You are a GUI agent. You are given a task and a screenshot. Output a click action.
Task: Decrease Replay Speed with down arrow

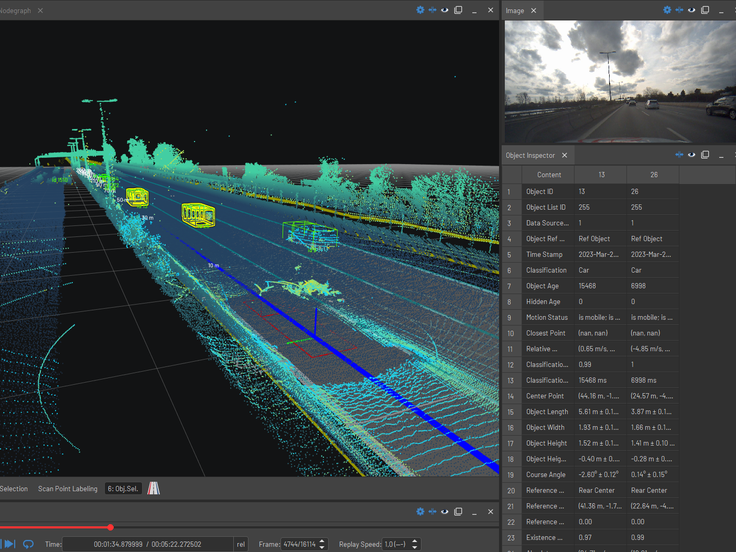pyautogui.click(x=414, y=547)
